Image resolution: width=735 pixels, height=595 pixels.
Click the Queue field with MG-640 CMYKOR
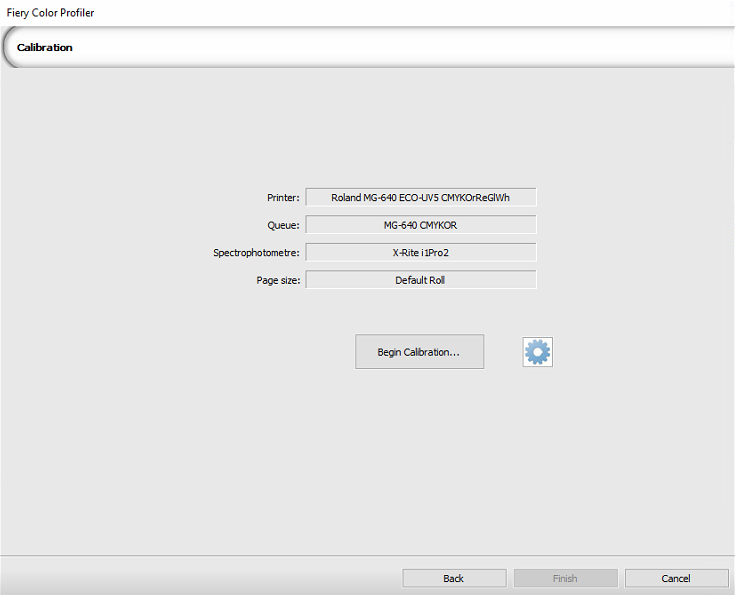point(420,225)
